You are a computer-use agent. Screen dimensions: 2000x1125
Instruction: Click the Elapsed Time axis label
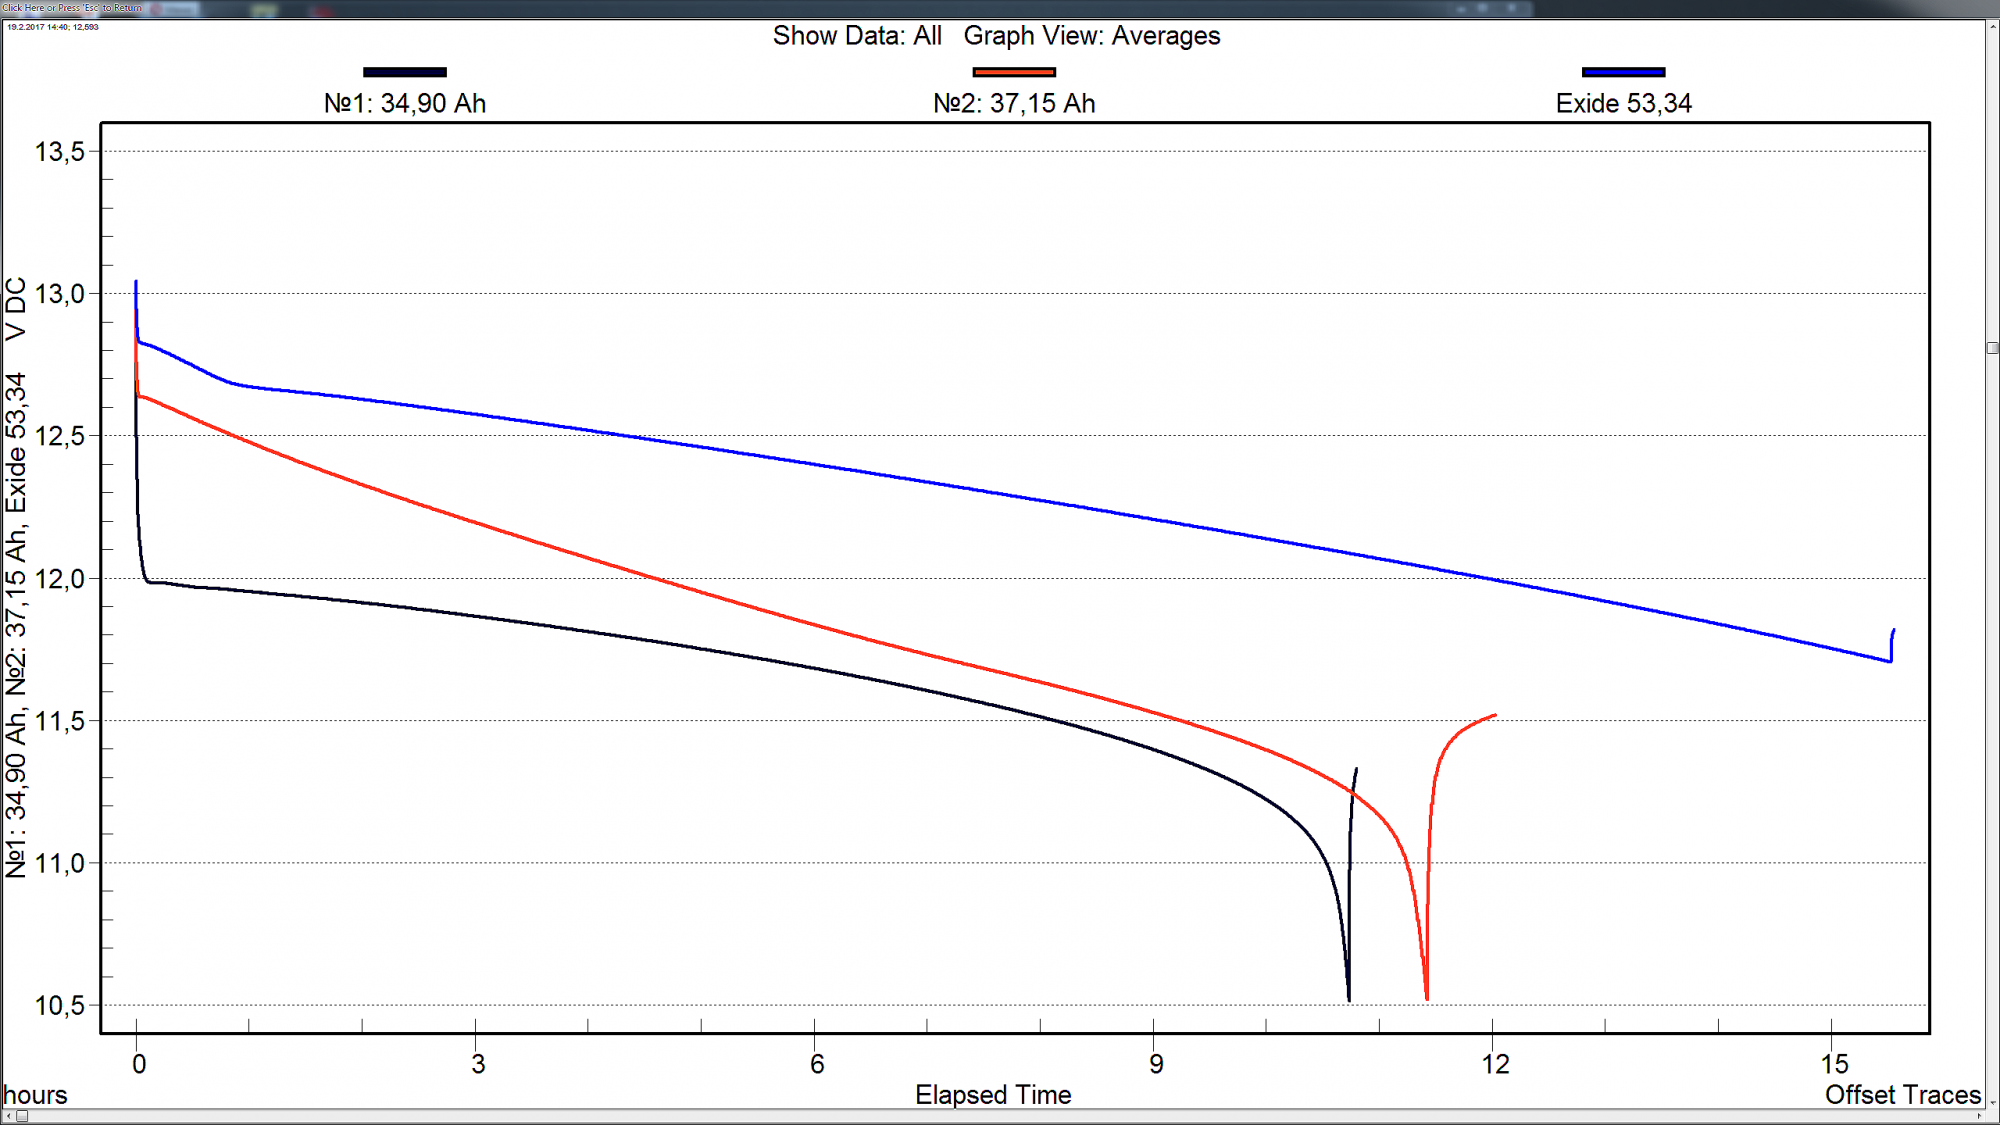coord(993,1095)
